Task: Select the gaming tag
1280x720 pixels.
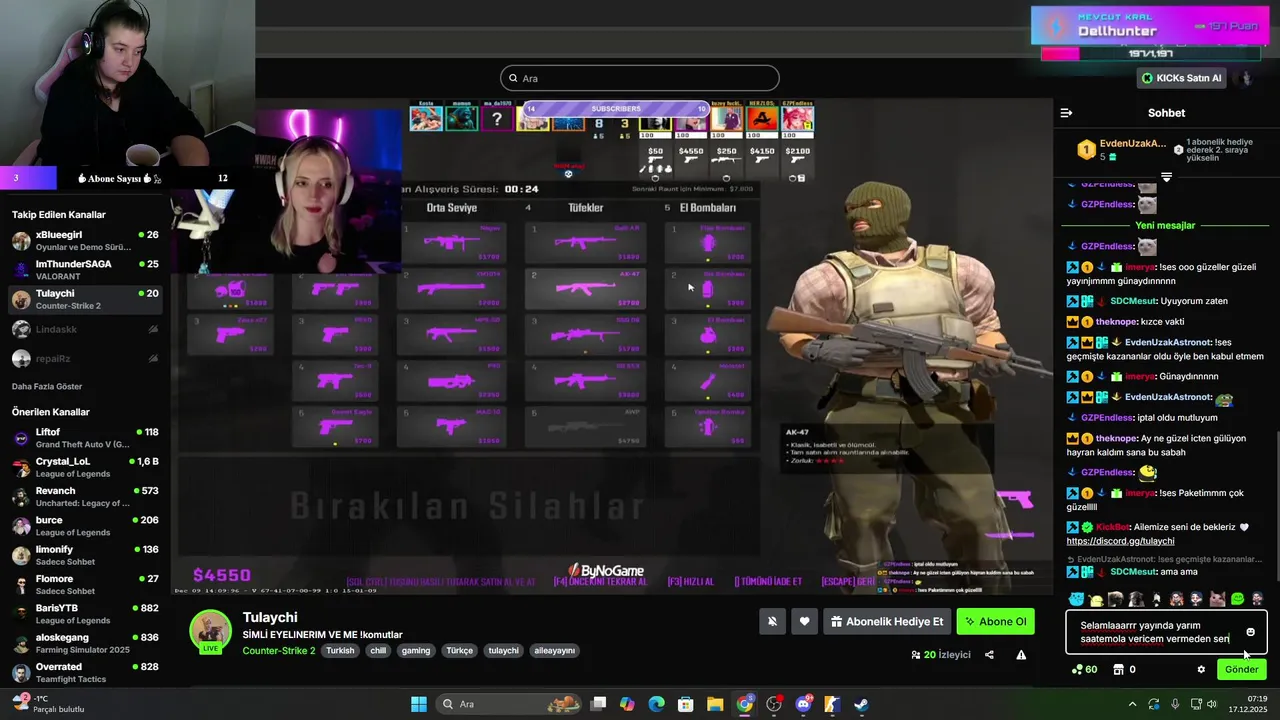Action: [416, 650]
